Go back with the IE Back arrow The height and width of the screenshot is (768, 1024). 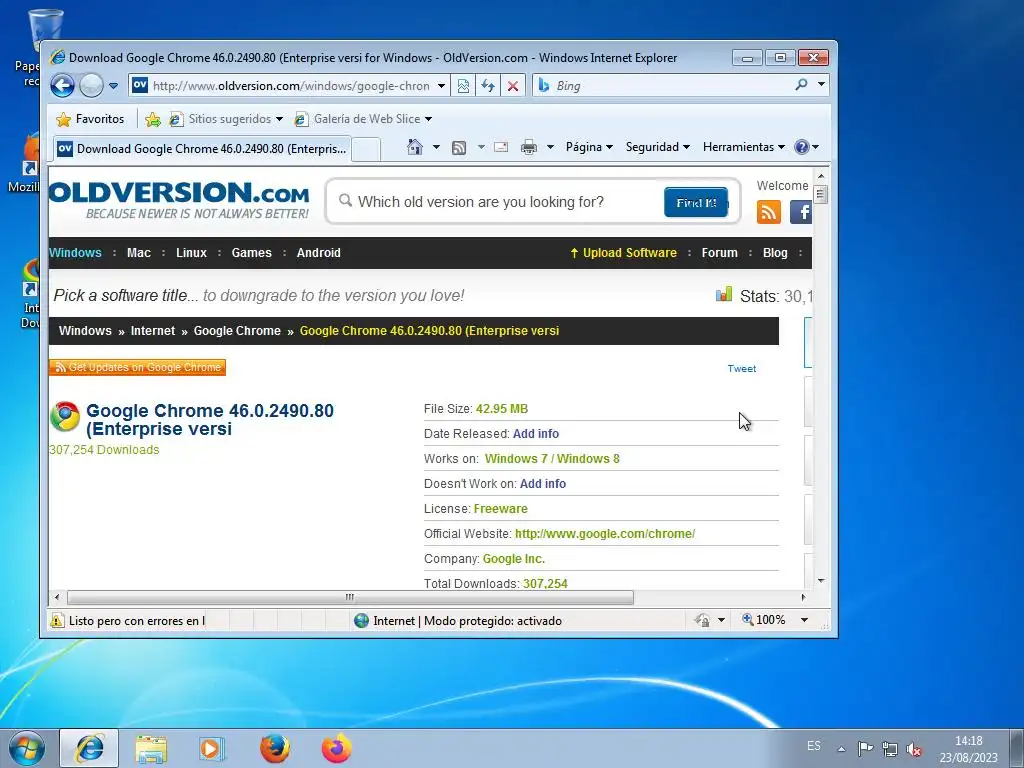pyautogui.click(x=63, y=86)
